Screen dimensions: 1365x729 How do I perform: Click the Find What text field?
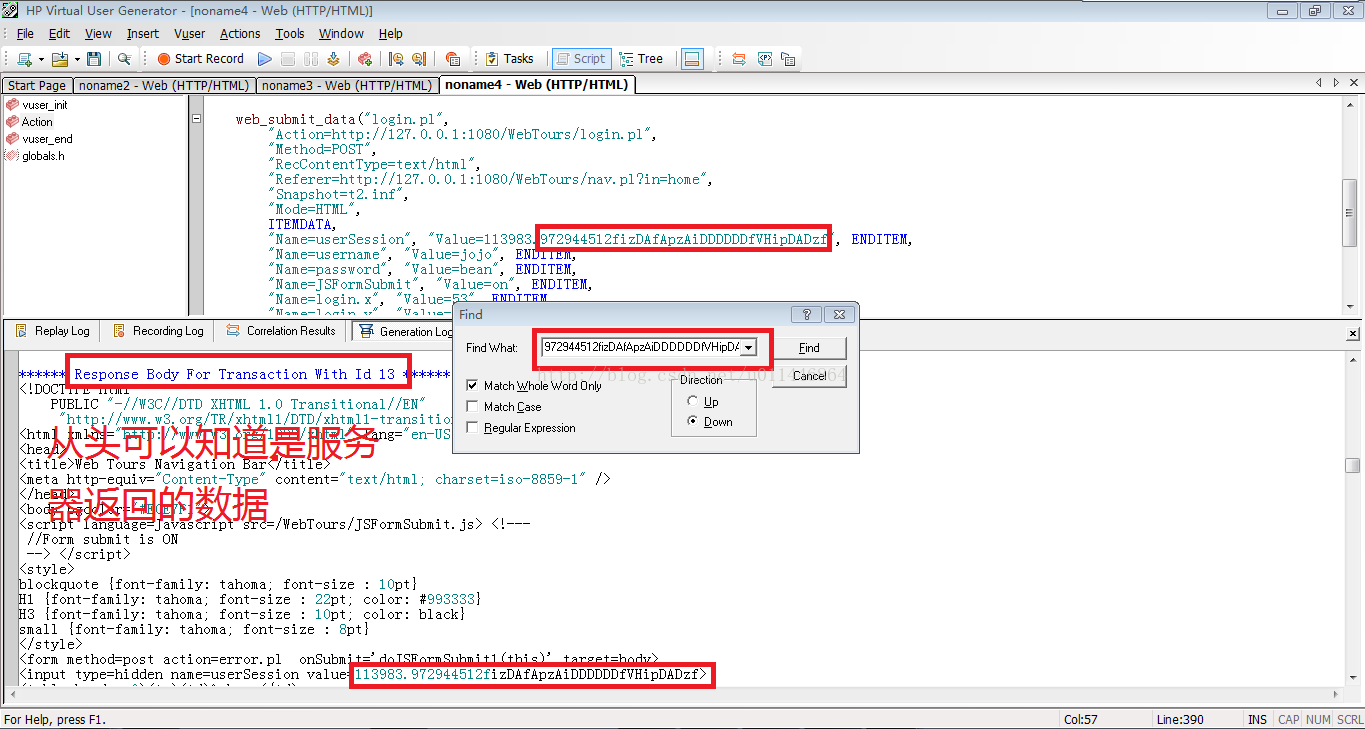pos(640,347)
